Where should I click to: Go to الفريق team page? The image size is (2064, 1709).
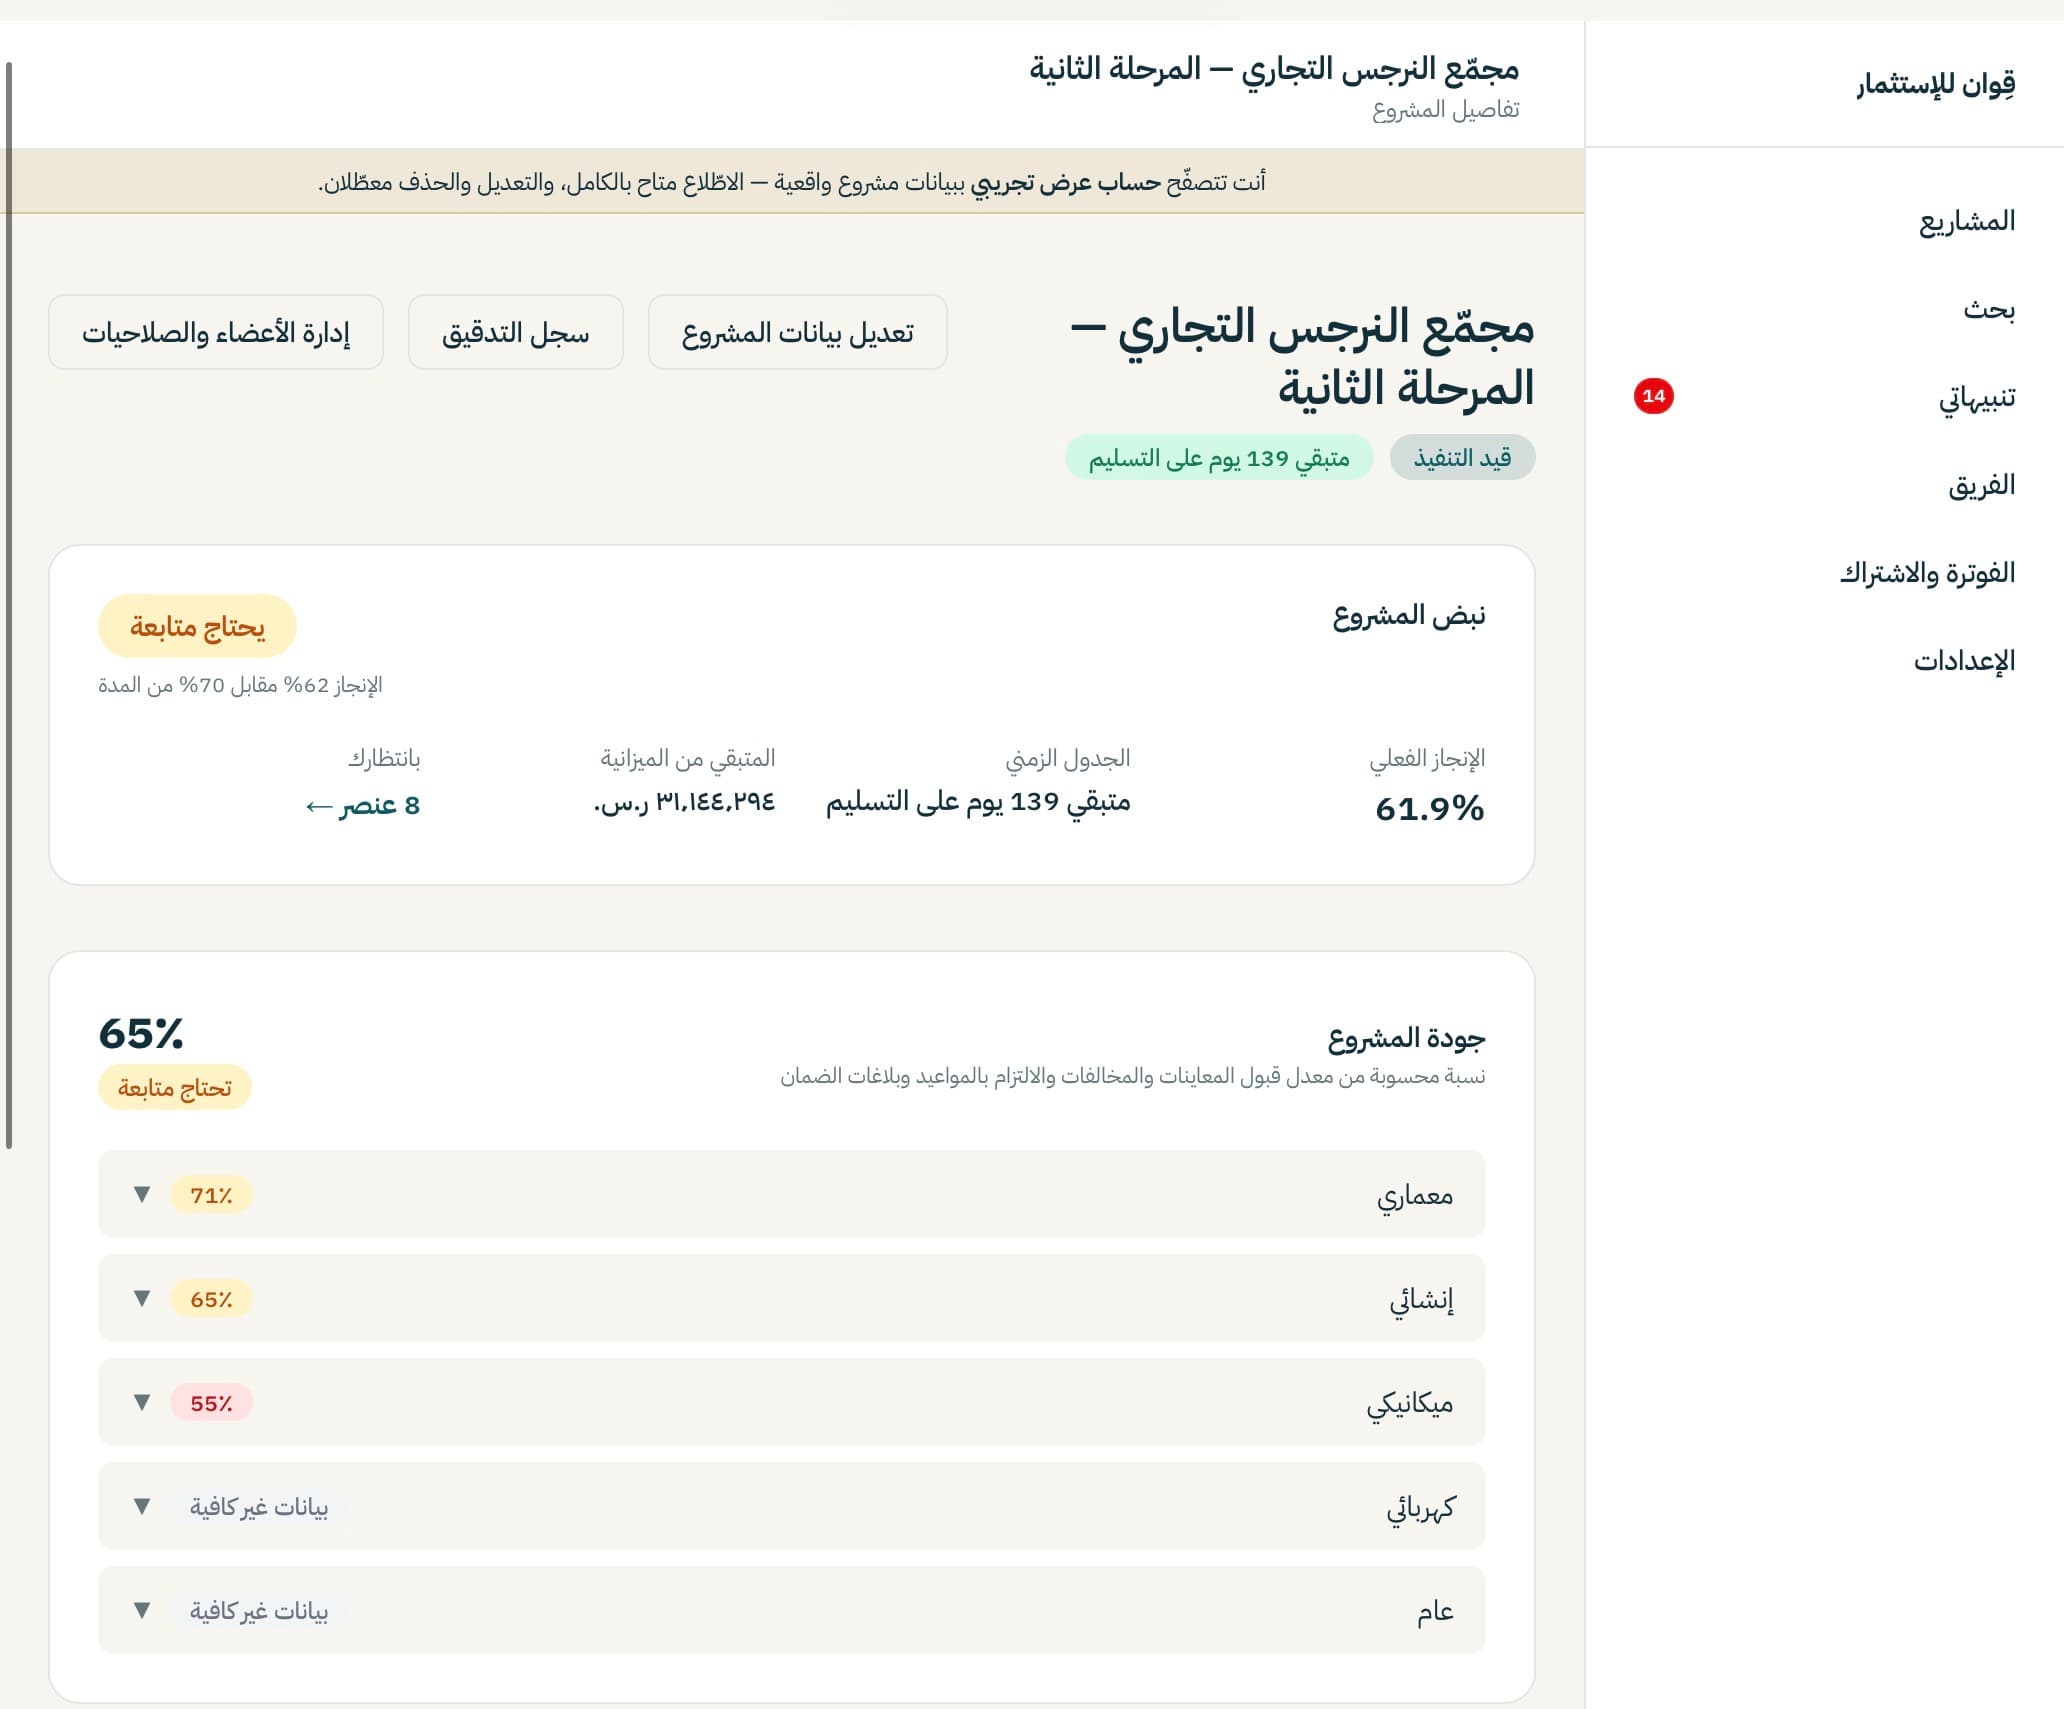point(1981,485)
